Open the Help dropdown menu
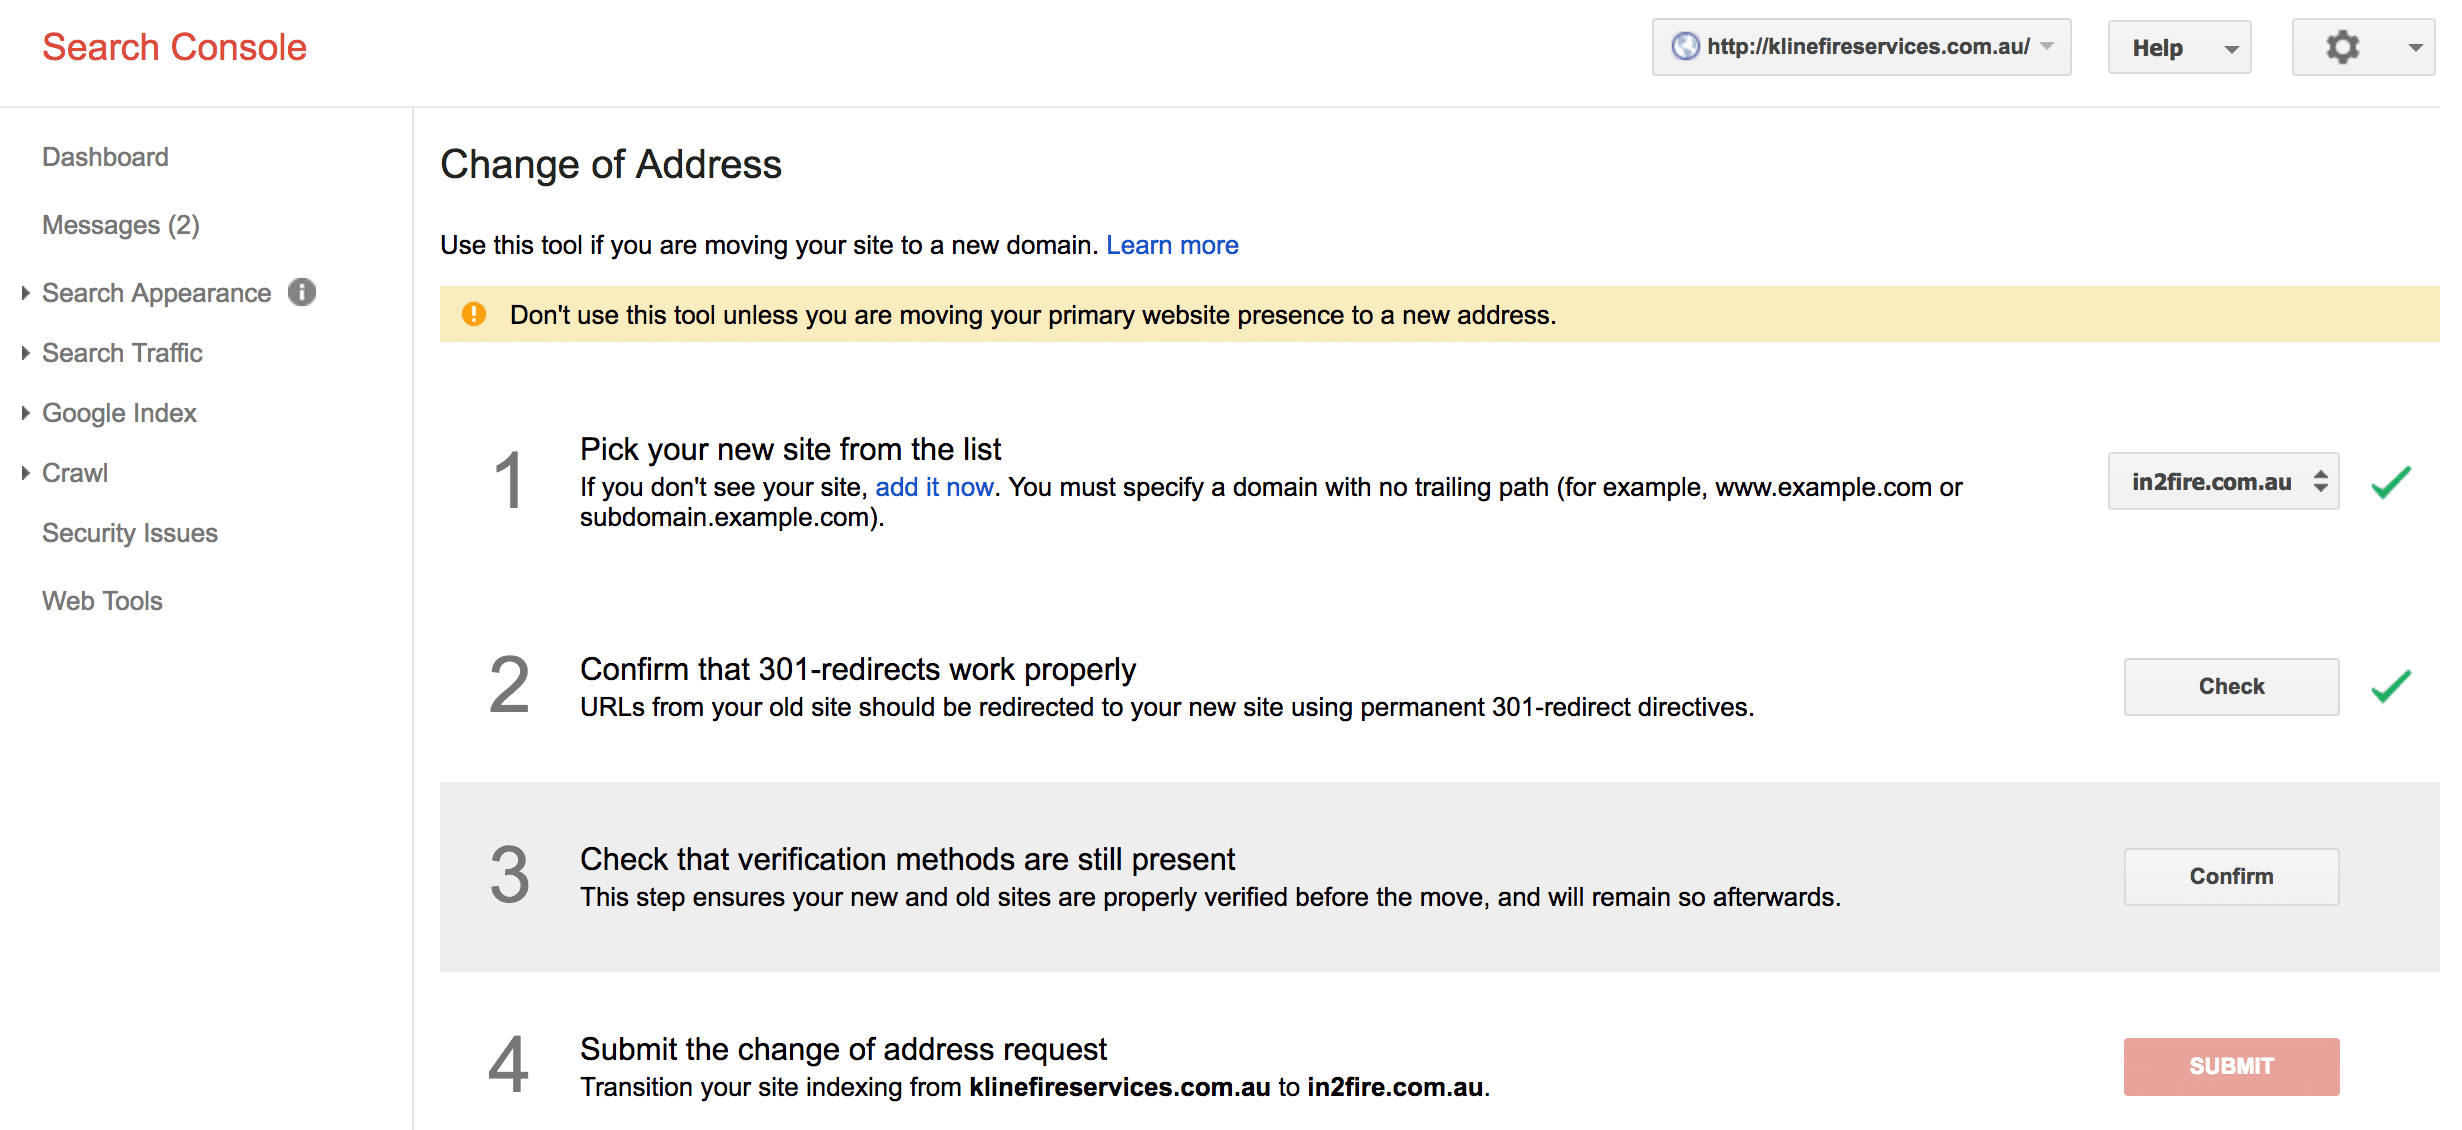 tap(2179, 47)
